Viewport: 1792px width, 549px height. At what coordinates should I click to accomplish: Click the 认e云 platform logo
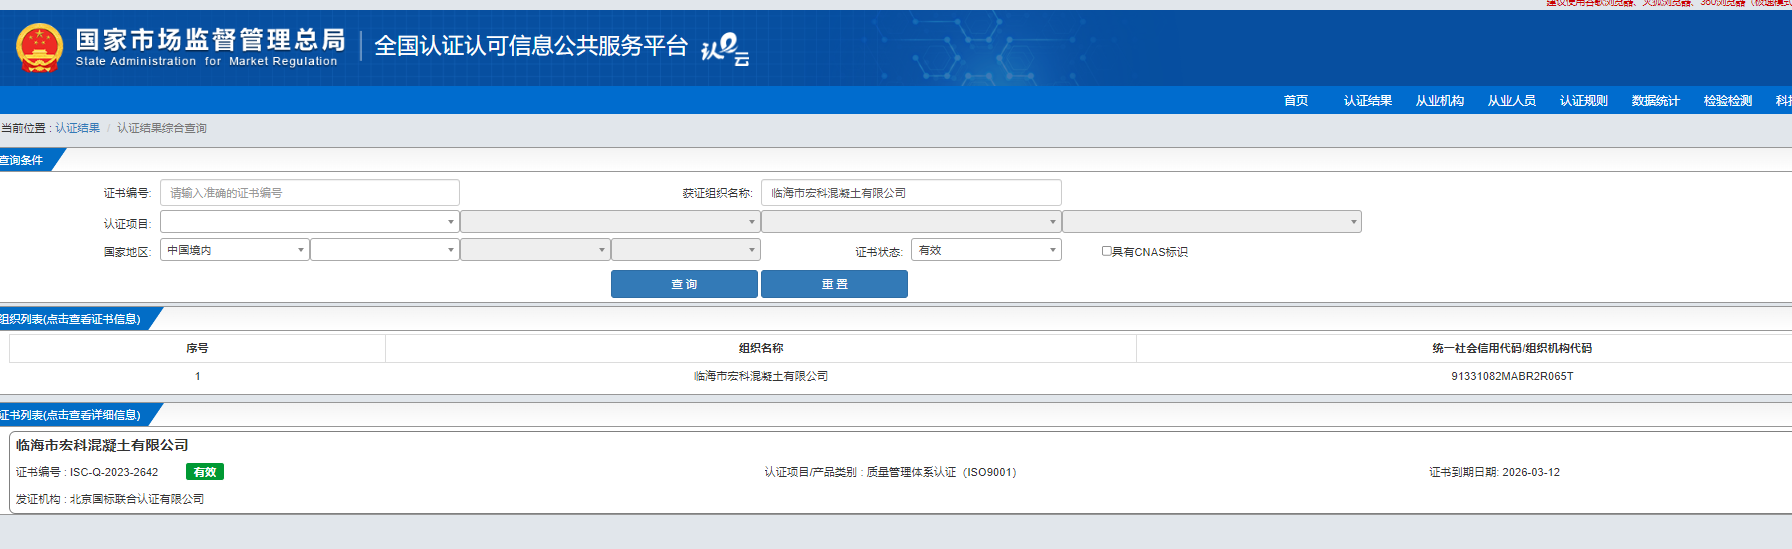[x=725, y=48]
